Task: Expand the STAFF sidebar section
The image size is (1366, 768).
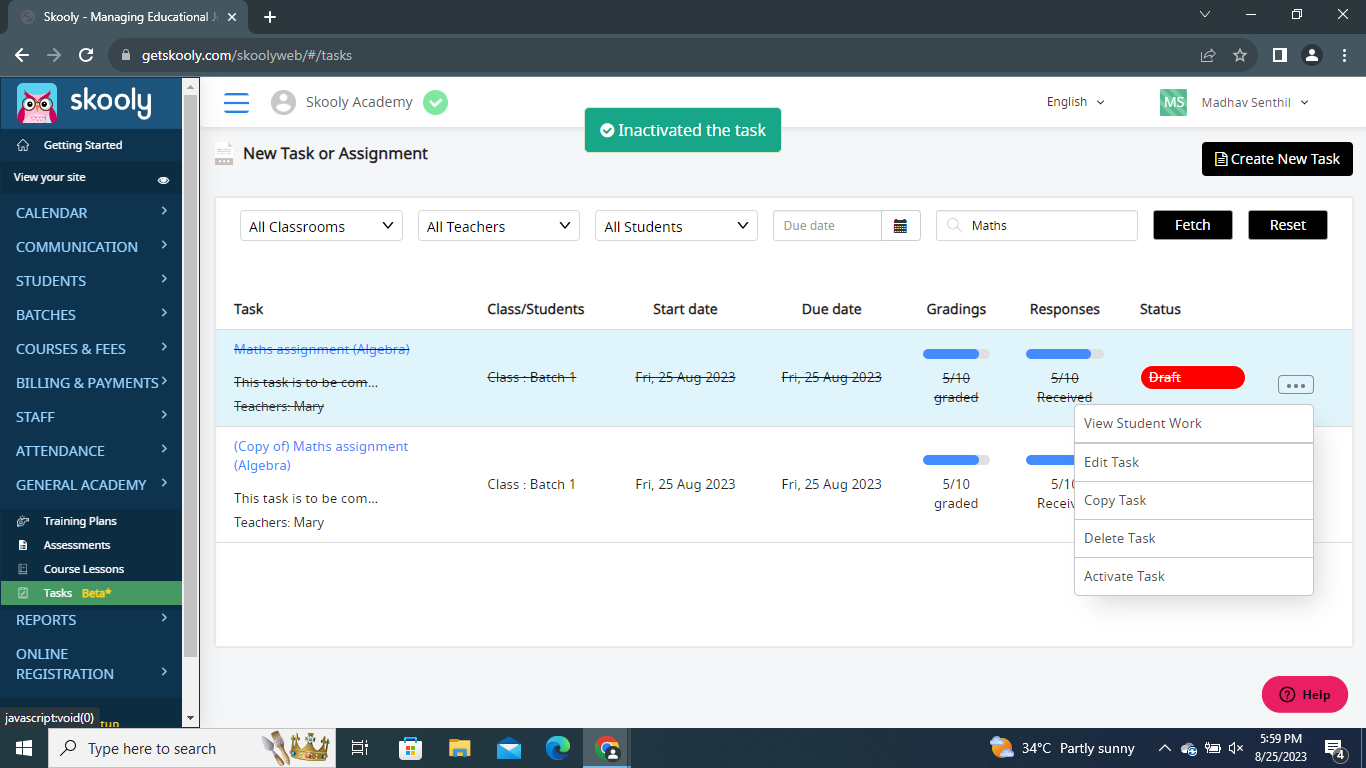Action: (x=91, y=417)
